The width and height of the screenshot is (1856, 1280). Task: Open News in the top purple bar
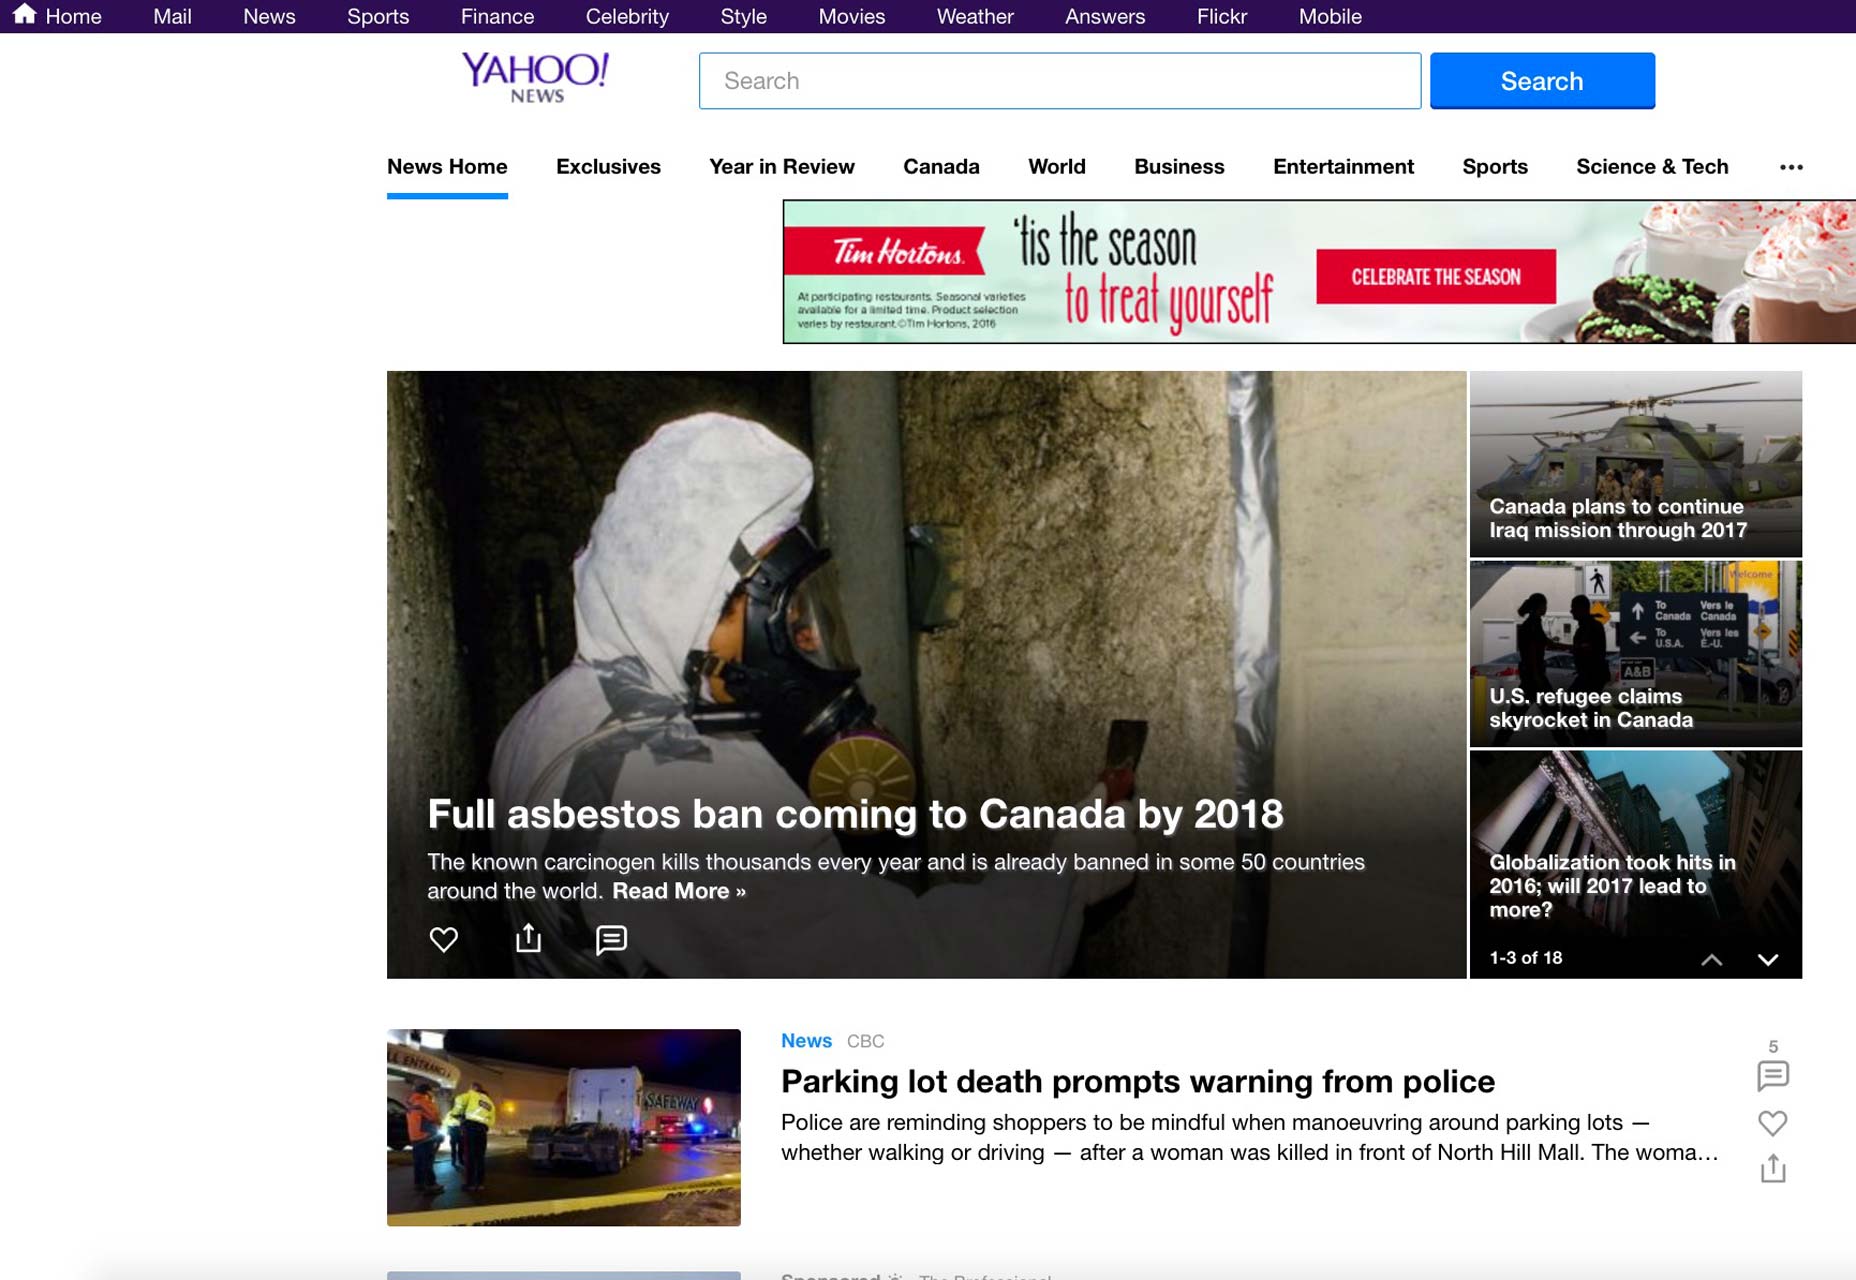(x=269, y=16)
